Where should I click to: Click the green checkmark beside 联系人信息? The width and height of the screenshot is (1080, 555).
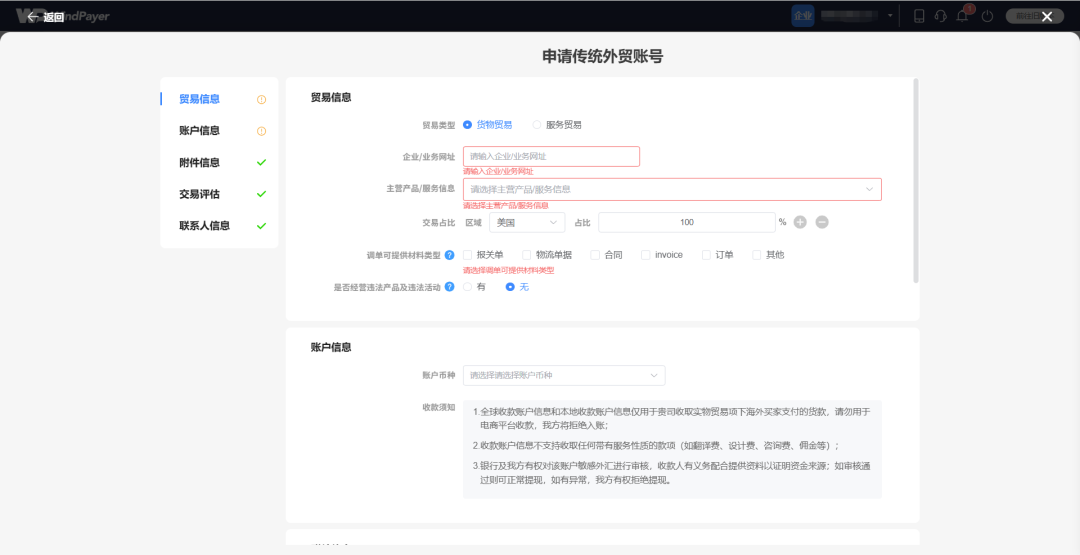261,226
